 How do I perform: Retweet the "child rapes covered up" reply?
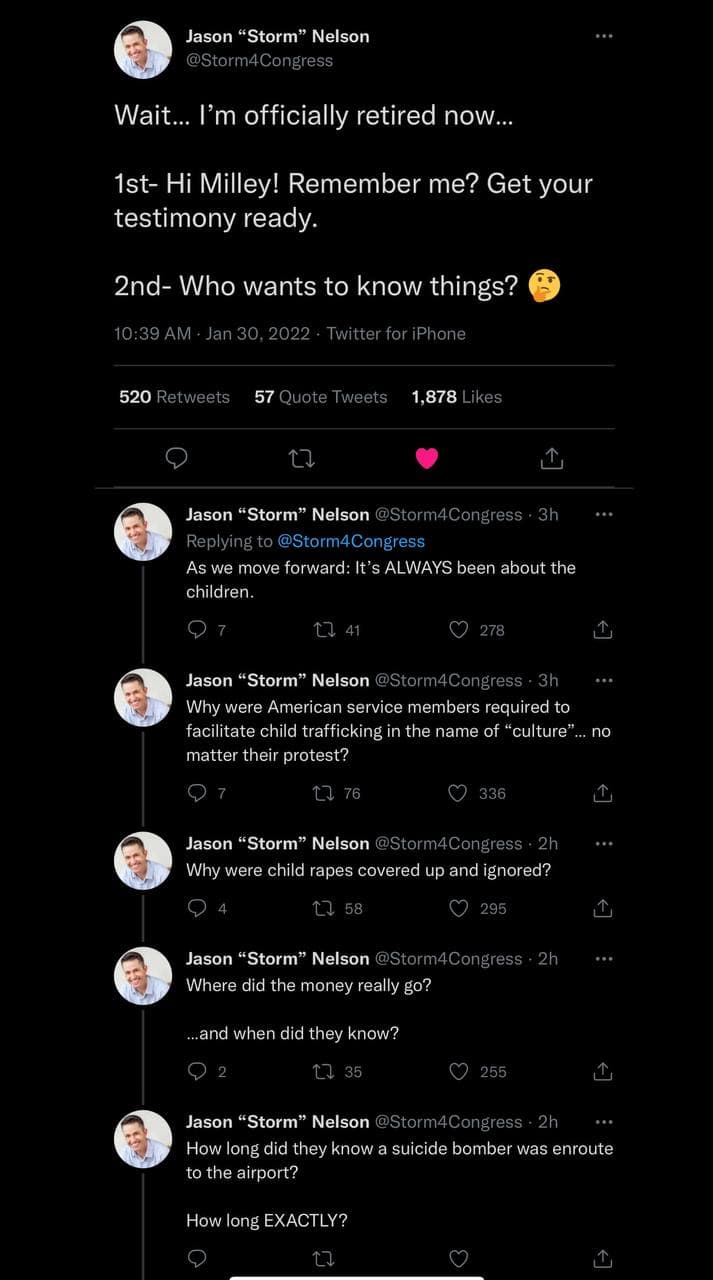coord(323,908)
